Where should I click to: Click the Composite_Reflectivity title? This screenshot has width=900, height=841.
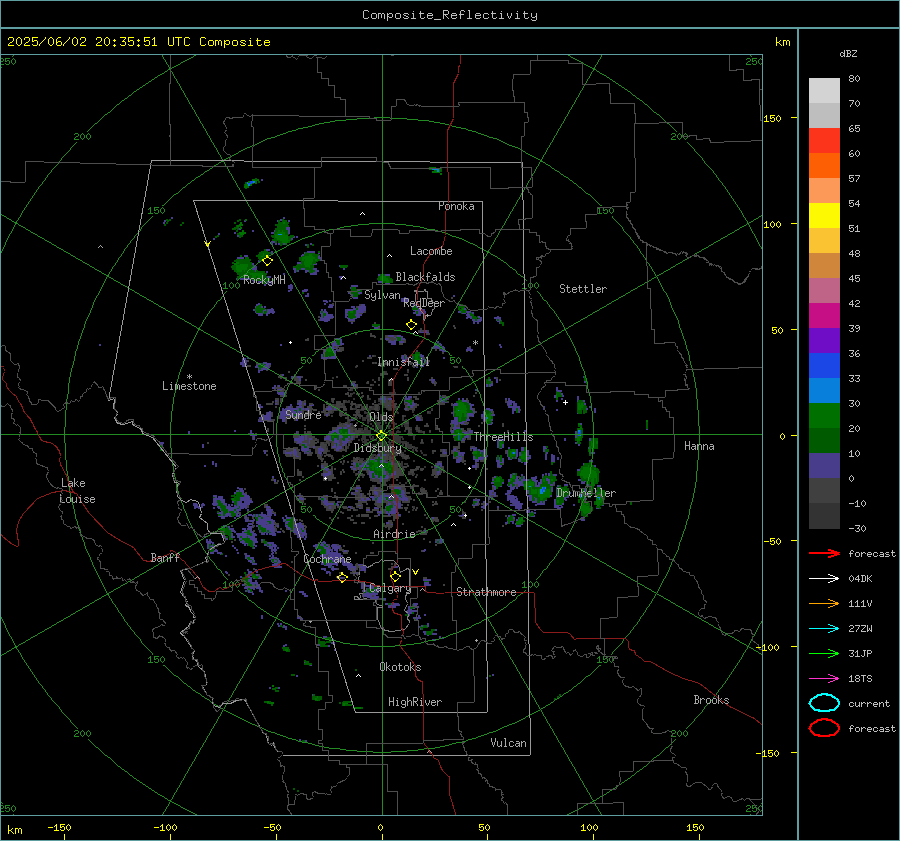coord(450,15)
